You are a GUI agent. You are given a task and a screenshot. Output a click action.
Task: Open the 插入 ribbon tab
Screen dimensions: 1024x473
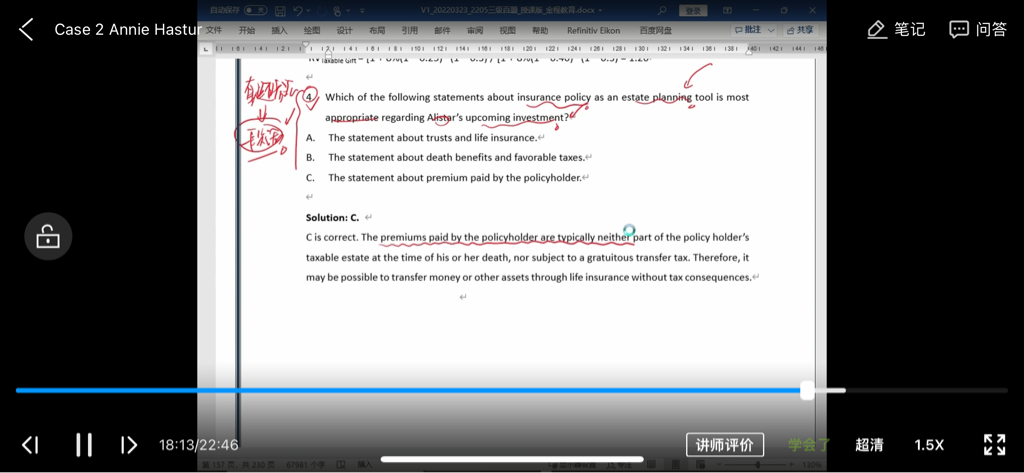279,31
